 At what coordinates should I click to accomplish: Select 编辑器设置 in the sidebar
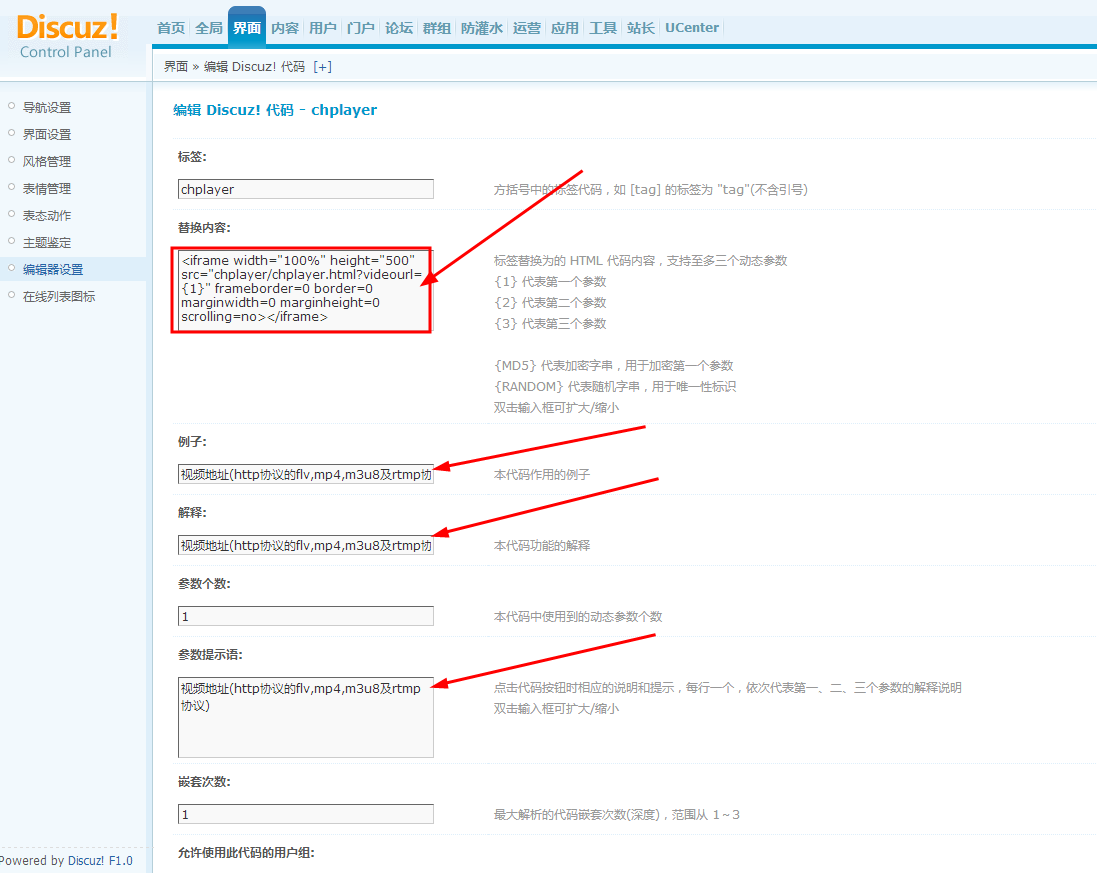(53, 269)
